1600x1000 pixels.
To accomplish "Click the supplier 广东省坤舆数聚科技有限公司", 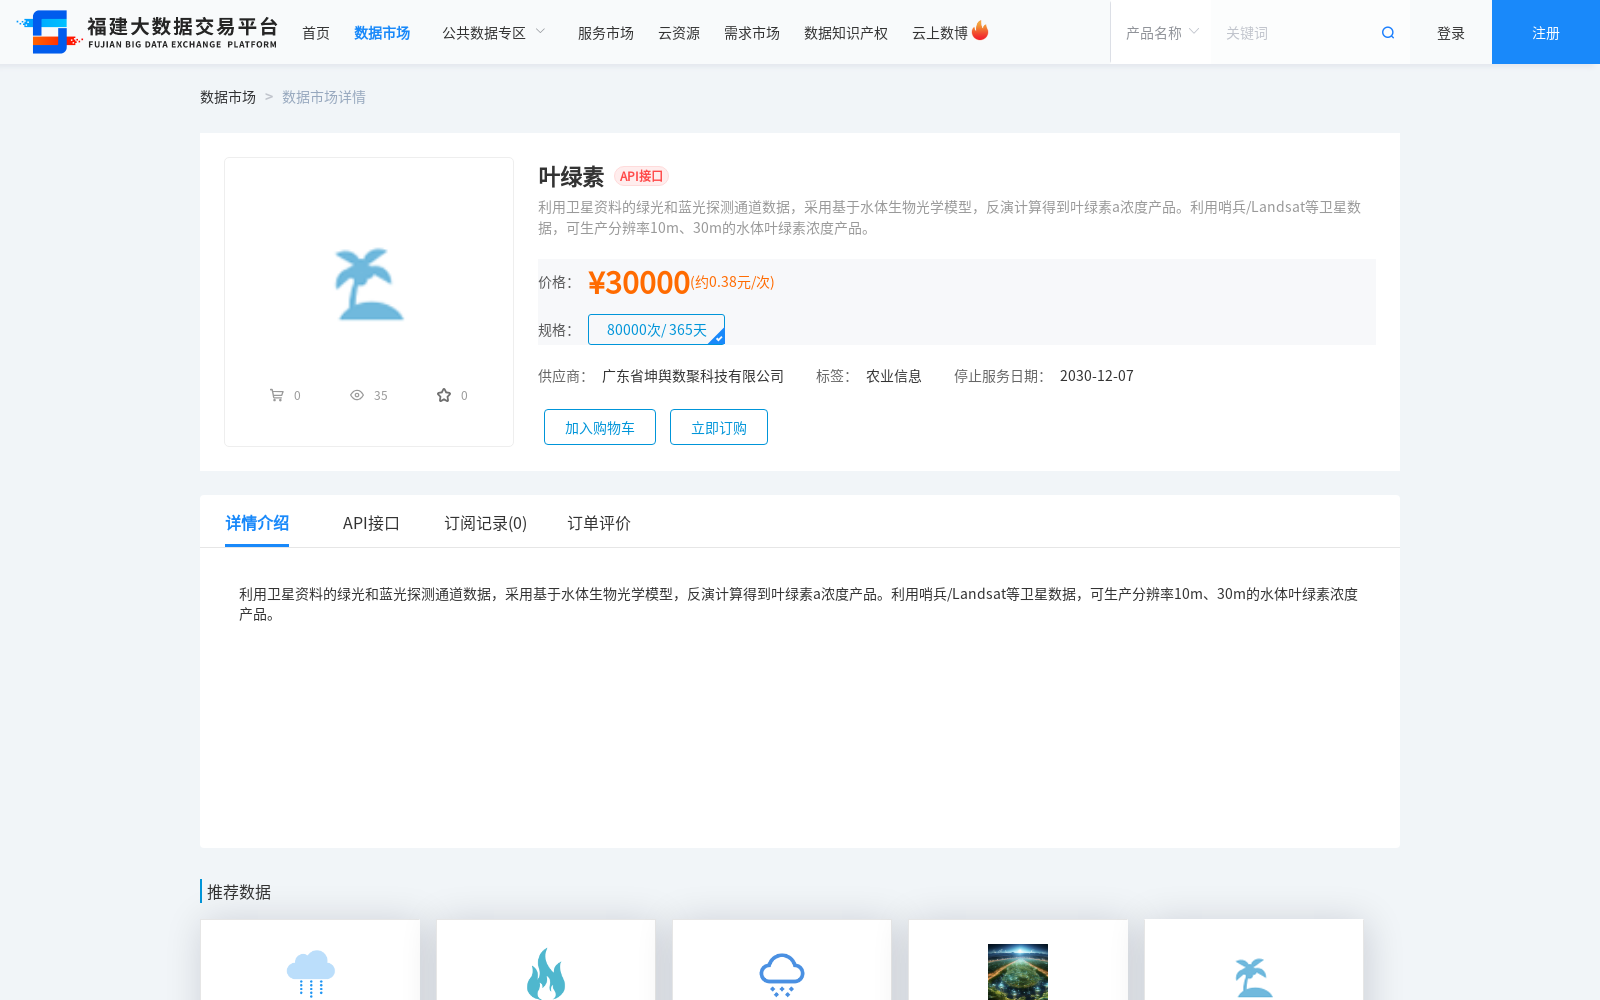I will [x=693, y=376].
